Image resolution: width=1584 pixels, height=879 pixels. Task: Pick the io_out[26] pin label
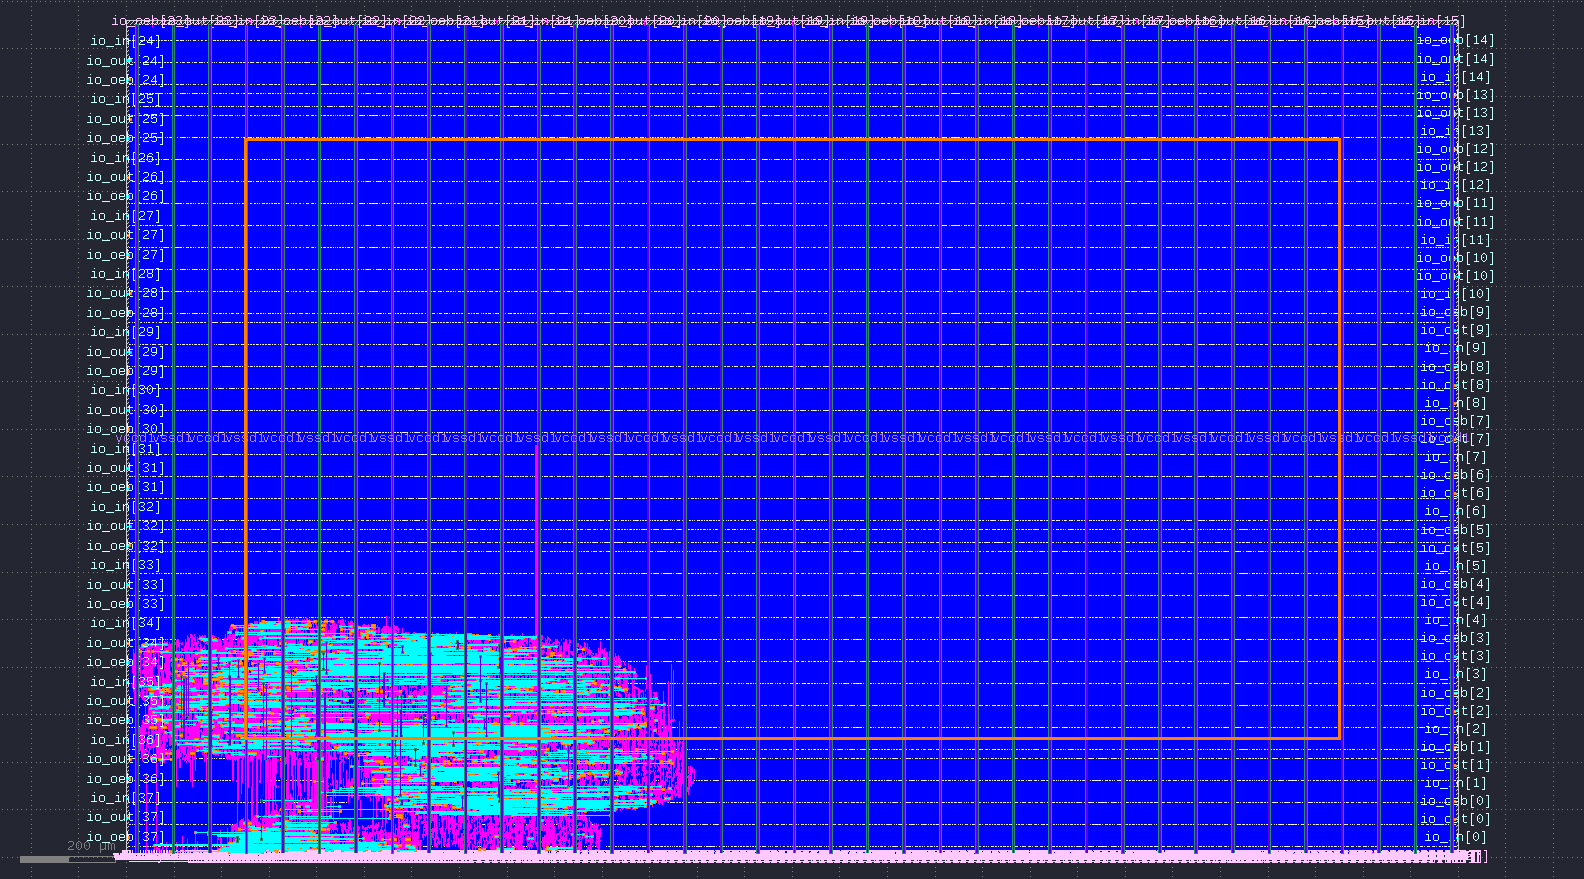[x=126, y=177]
